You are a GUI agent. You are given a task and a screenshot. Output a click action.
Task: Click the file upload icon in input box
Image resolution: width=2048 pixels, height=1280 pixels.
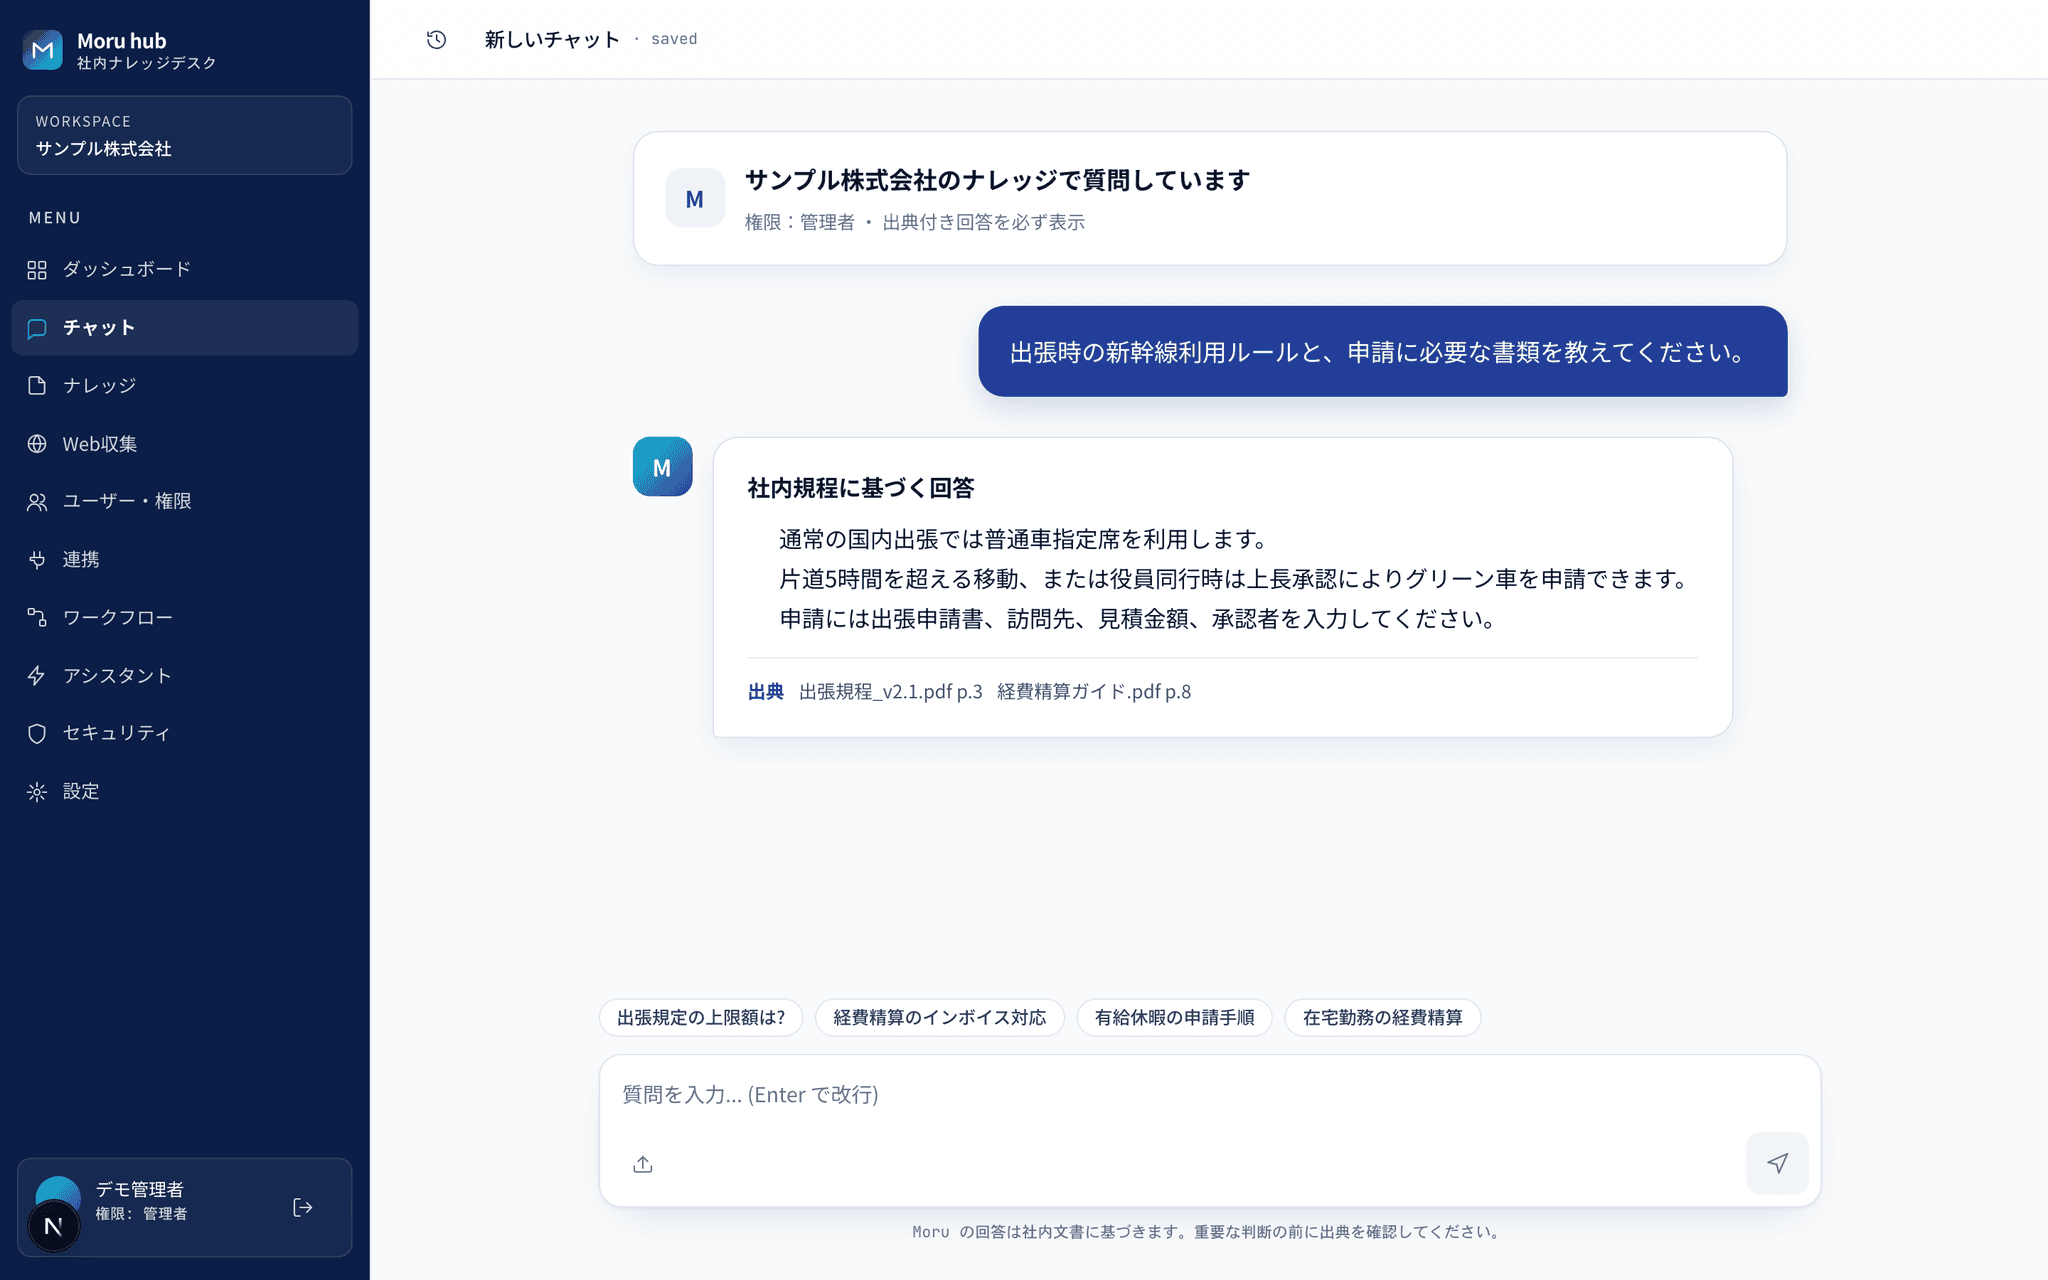pos(643,1164)
